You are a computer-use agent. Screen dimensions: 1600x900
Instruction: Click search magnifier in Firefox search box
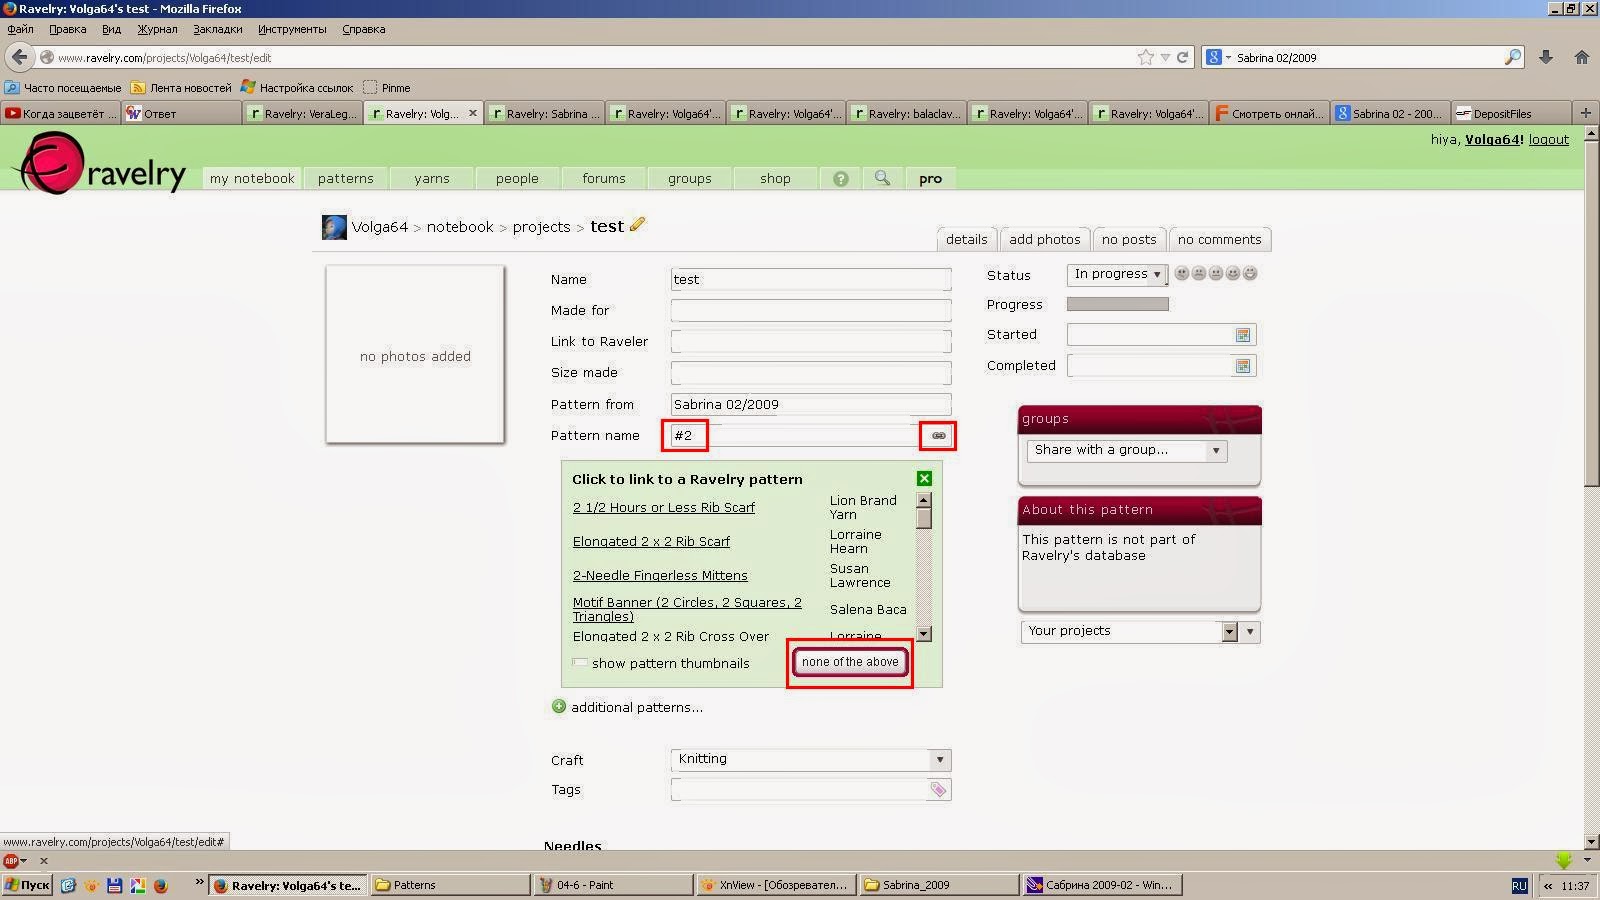point(1513,57)
